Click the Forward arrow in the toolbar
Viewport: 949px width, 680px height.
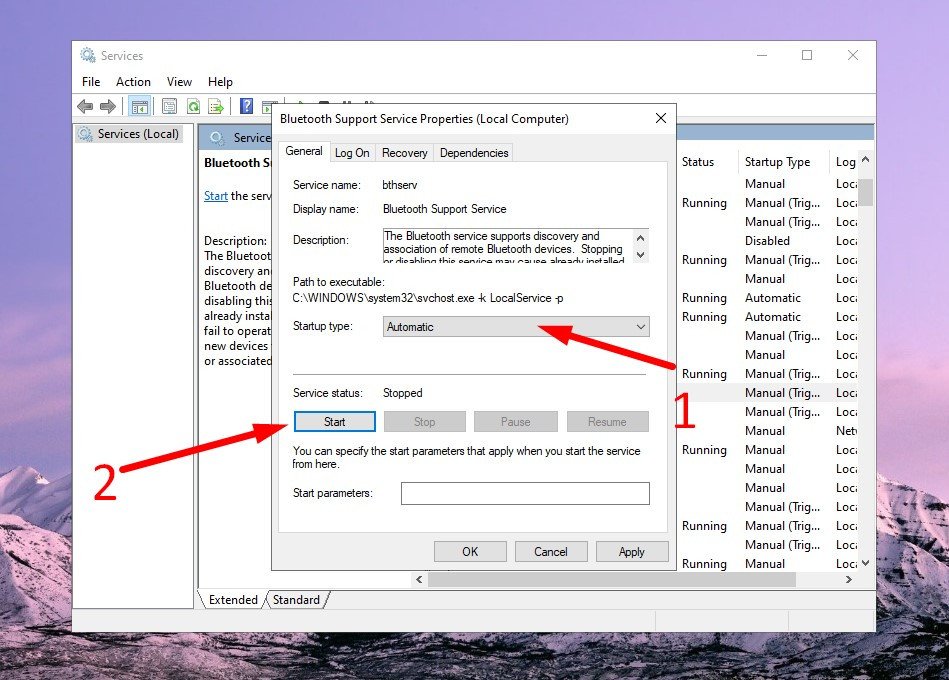(107, 106)
